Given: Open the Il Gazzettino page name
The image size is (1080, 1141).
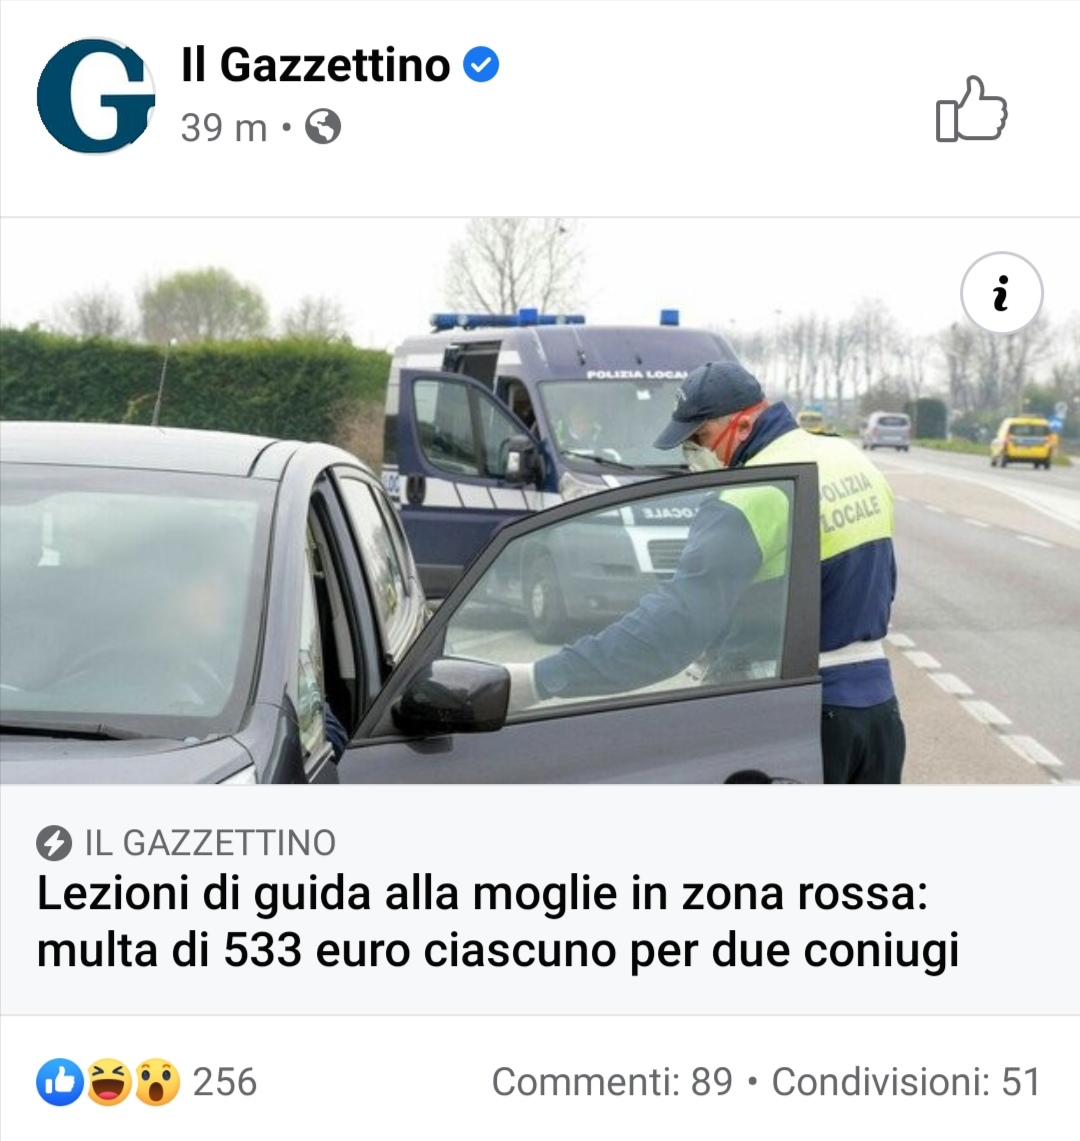Looking at the screenshot, I should pyautogui.click(x=315, y=65).
